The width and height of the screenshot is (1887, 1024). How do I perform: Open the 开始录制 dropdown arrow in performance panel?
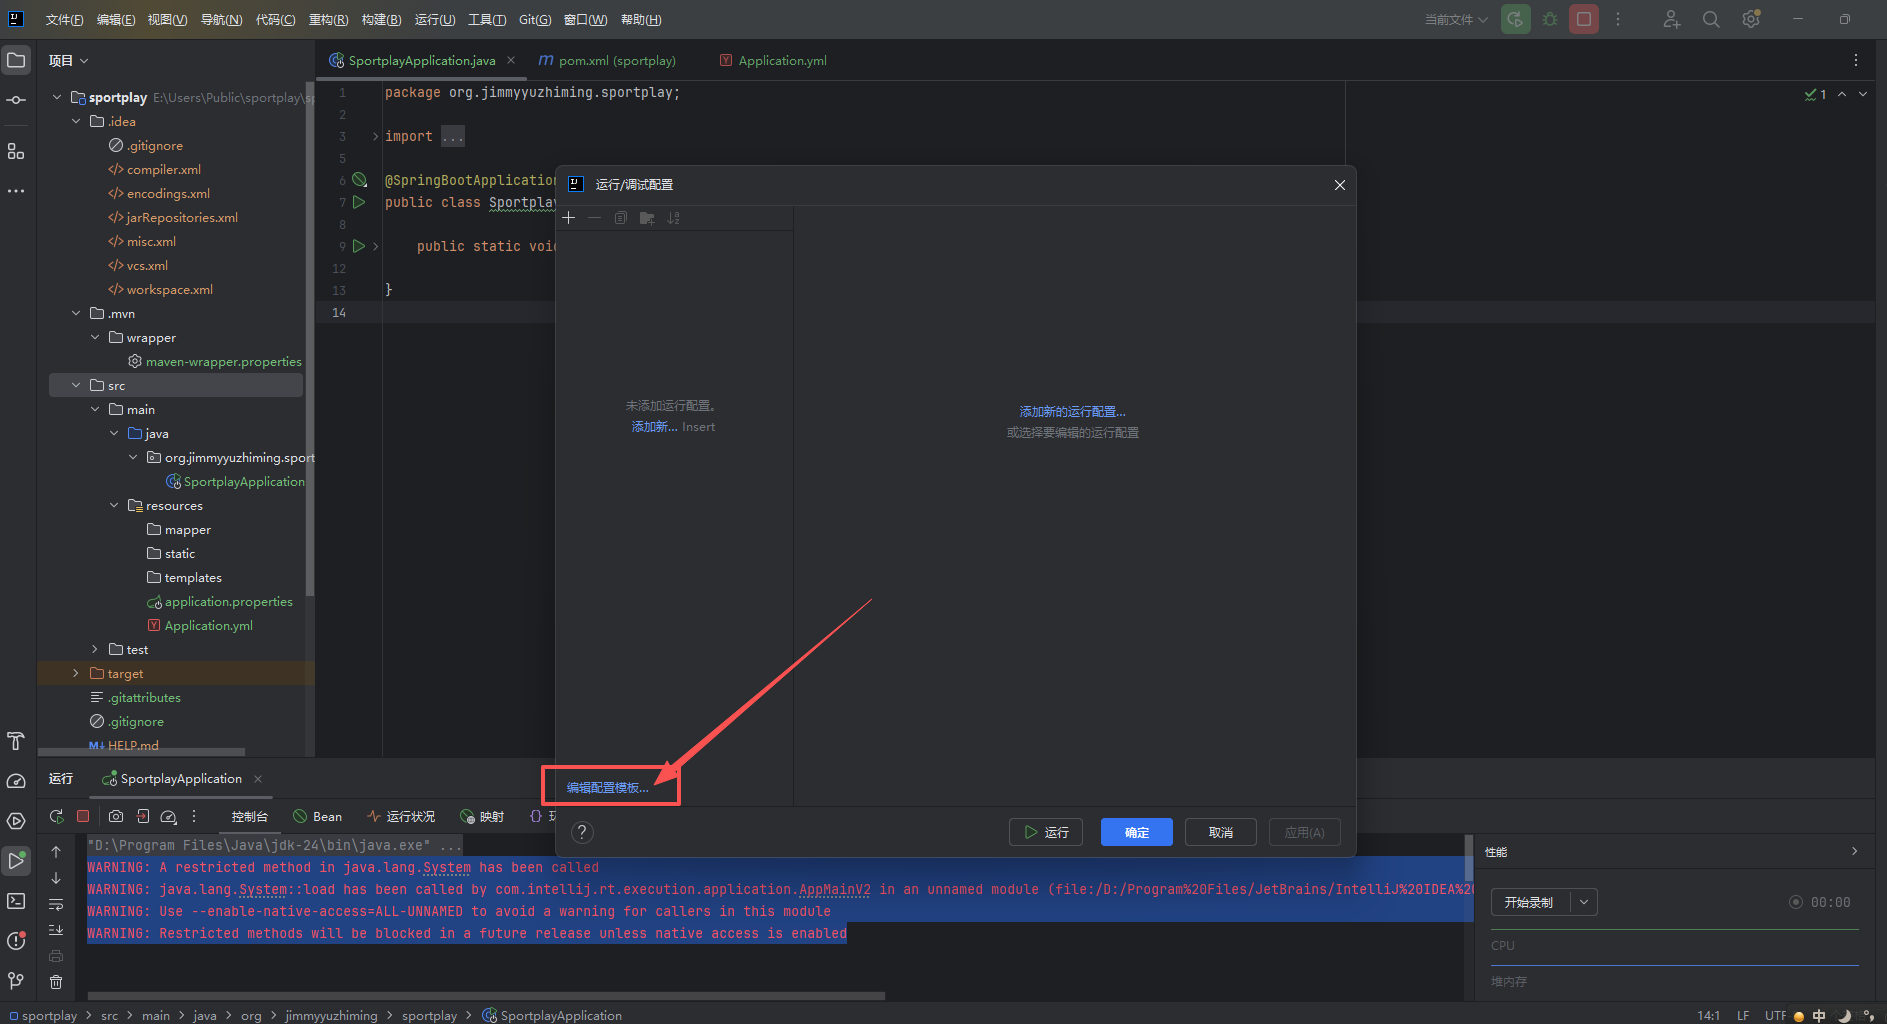point(1583,902)
